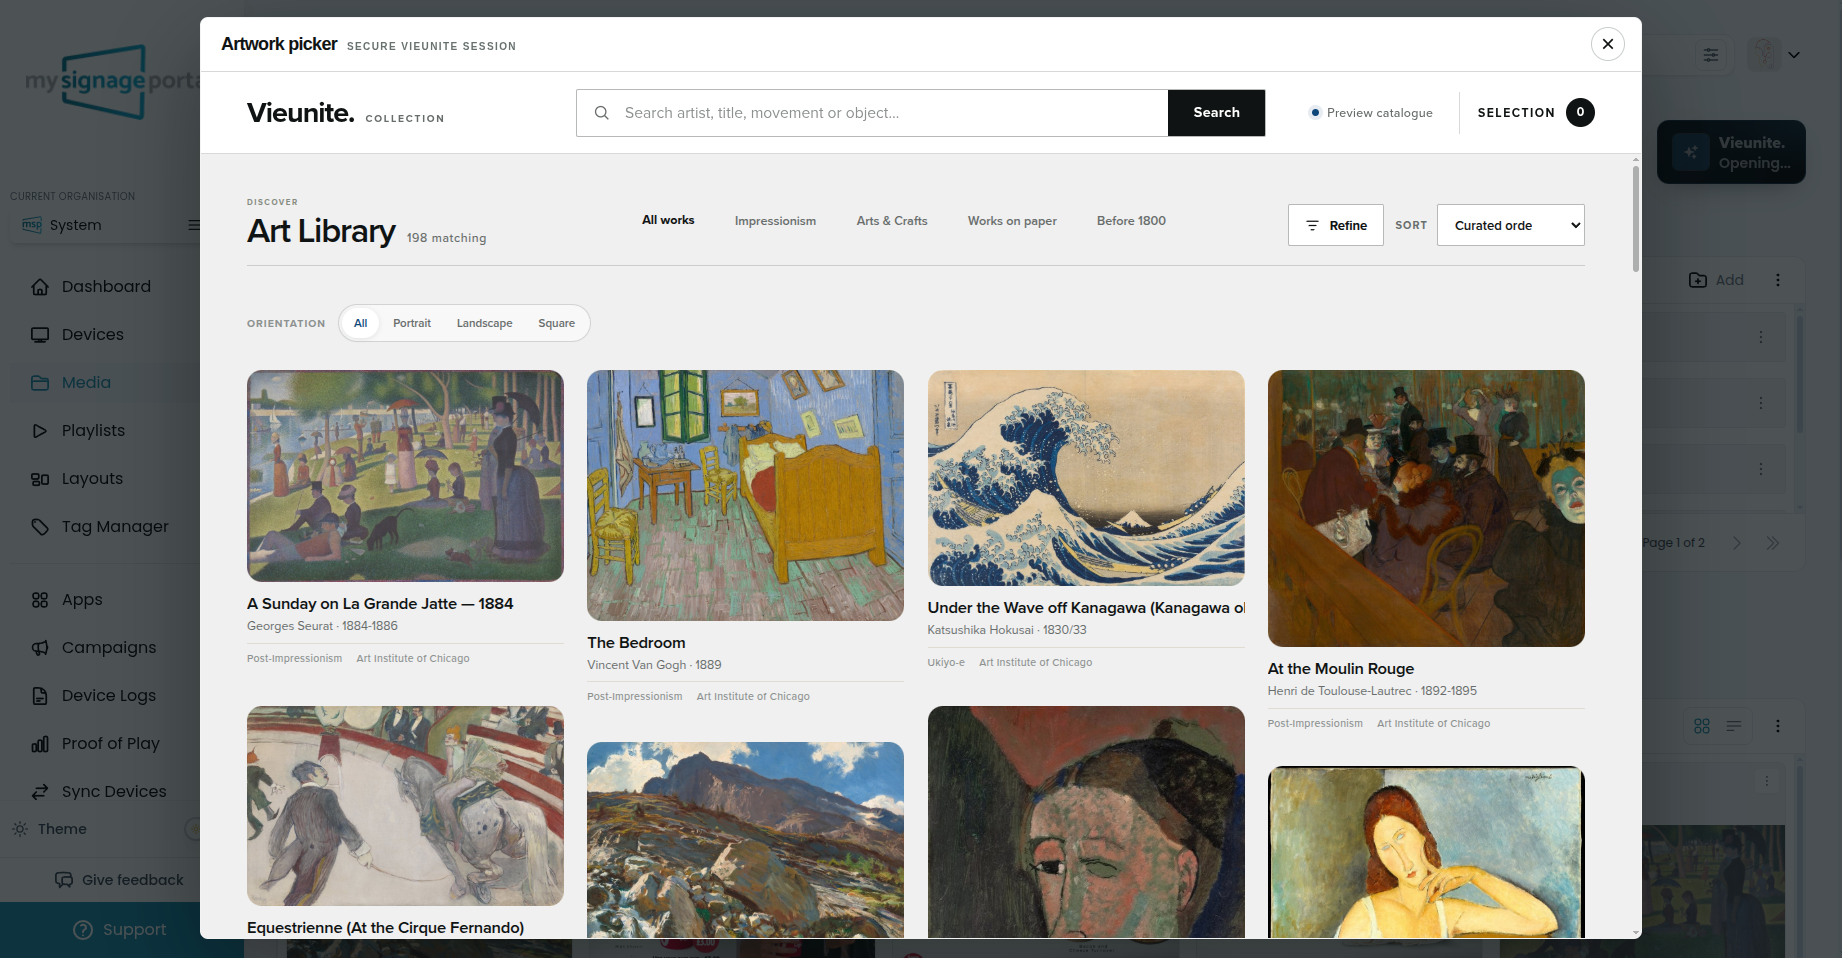Screen dimensions: 1842x958
Task: Click 'Georges Seurat · 1884-1886' caption
Action: (x=322, y=626)
